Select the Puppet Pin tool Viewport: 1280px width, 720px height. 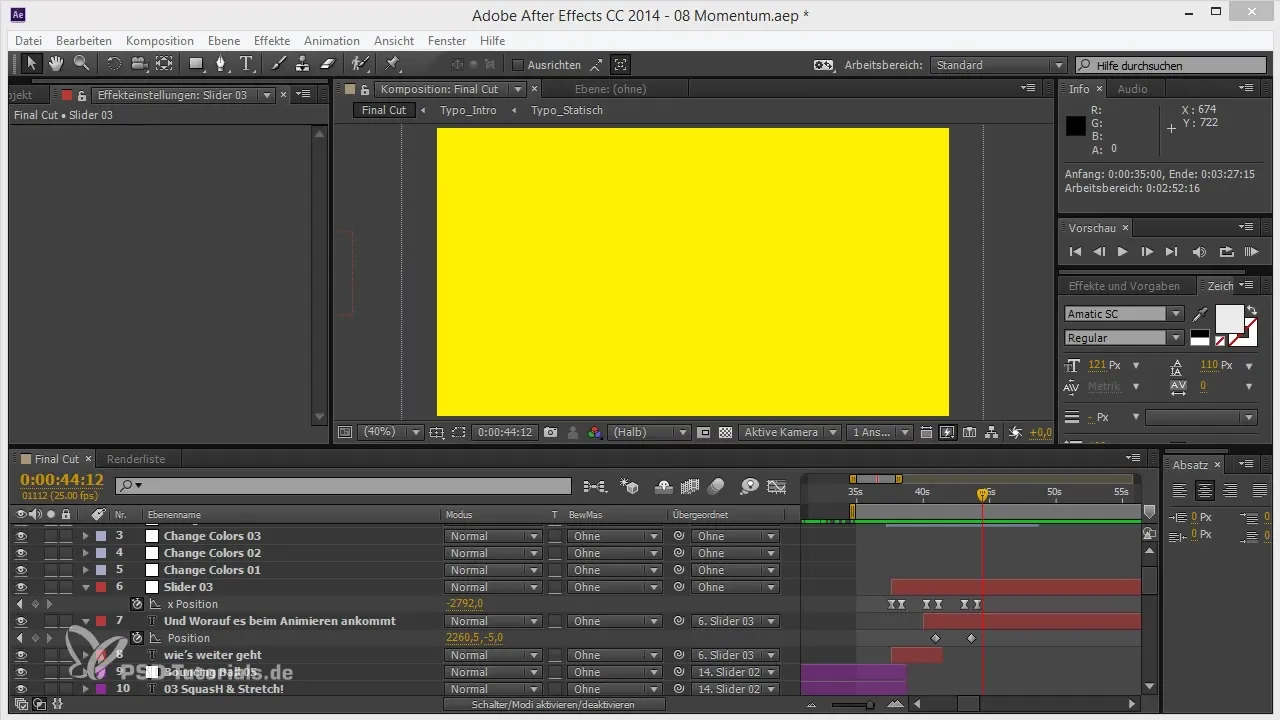tap(392, 64)
